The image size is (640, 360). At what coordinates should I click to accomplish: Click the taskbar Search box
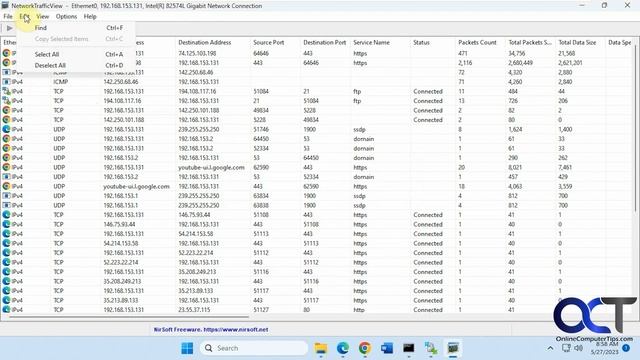click(254, 348)
